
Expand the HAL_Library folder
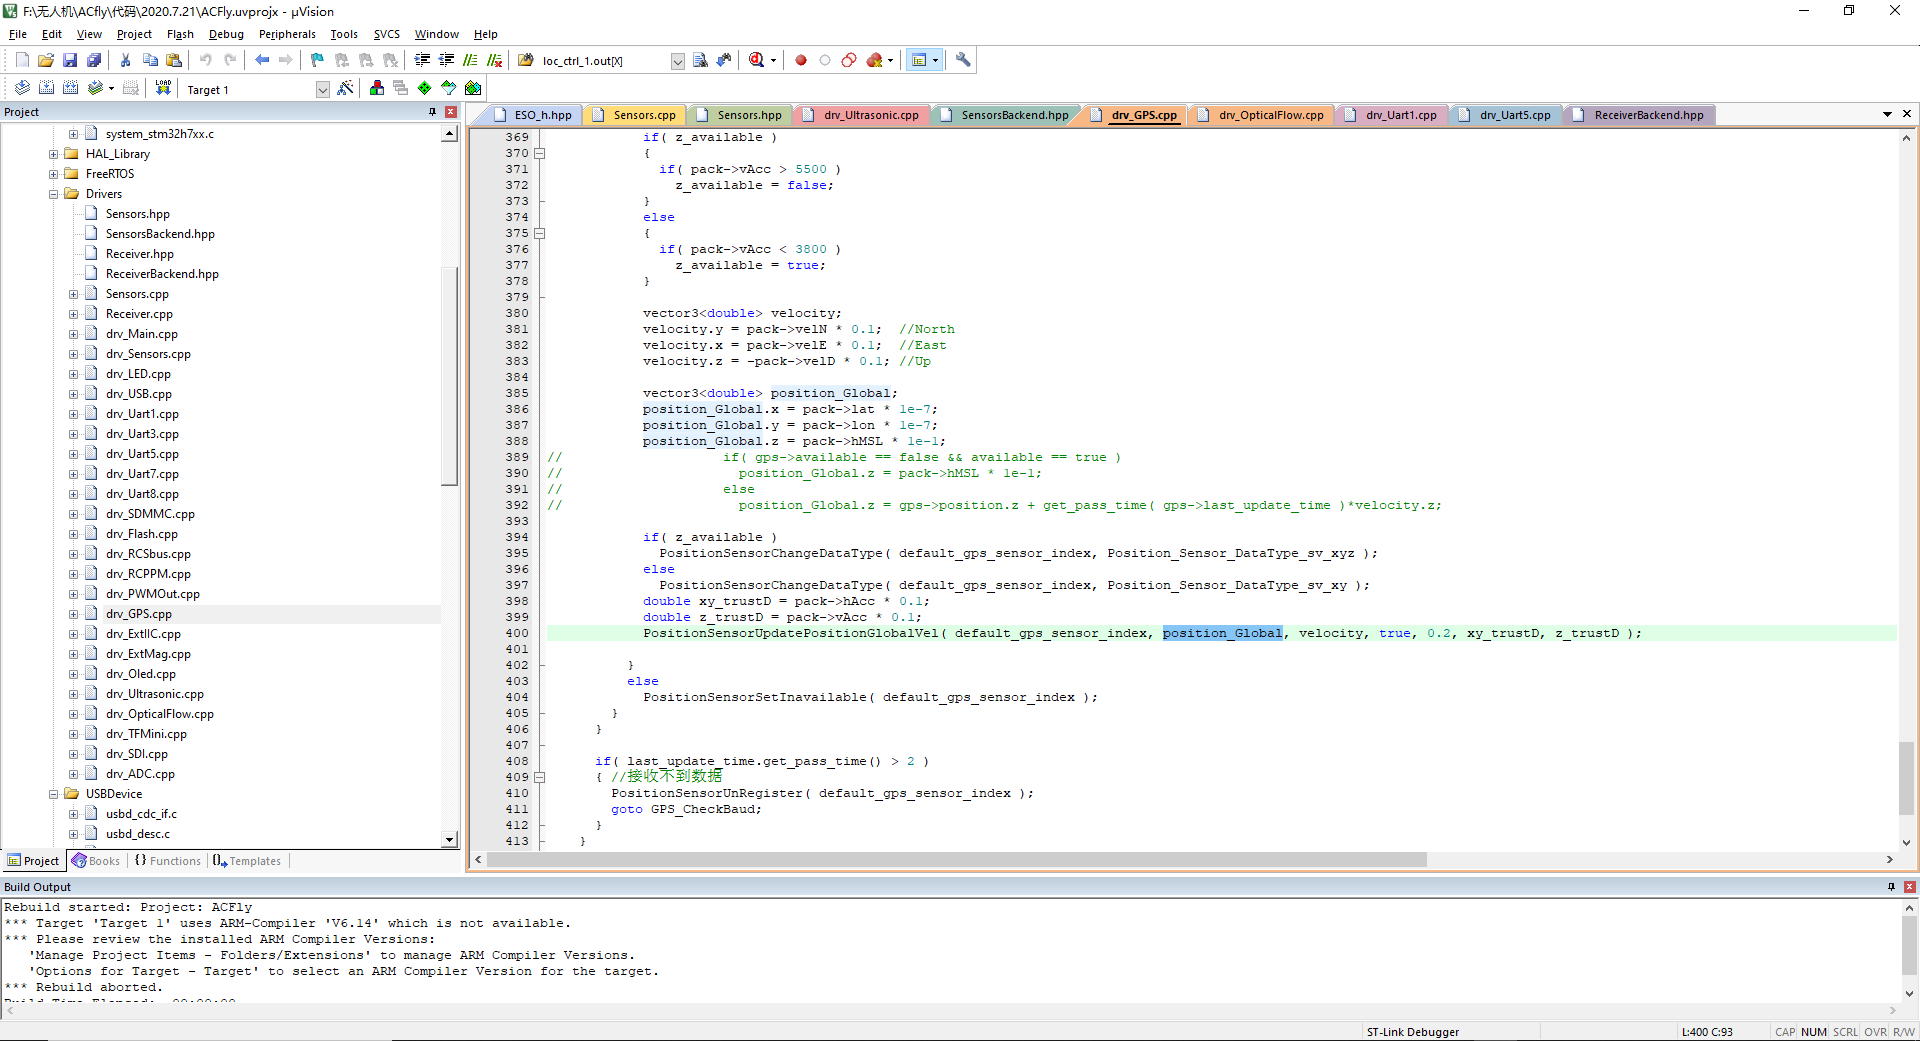tap(54, 154)
